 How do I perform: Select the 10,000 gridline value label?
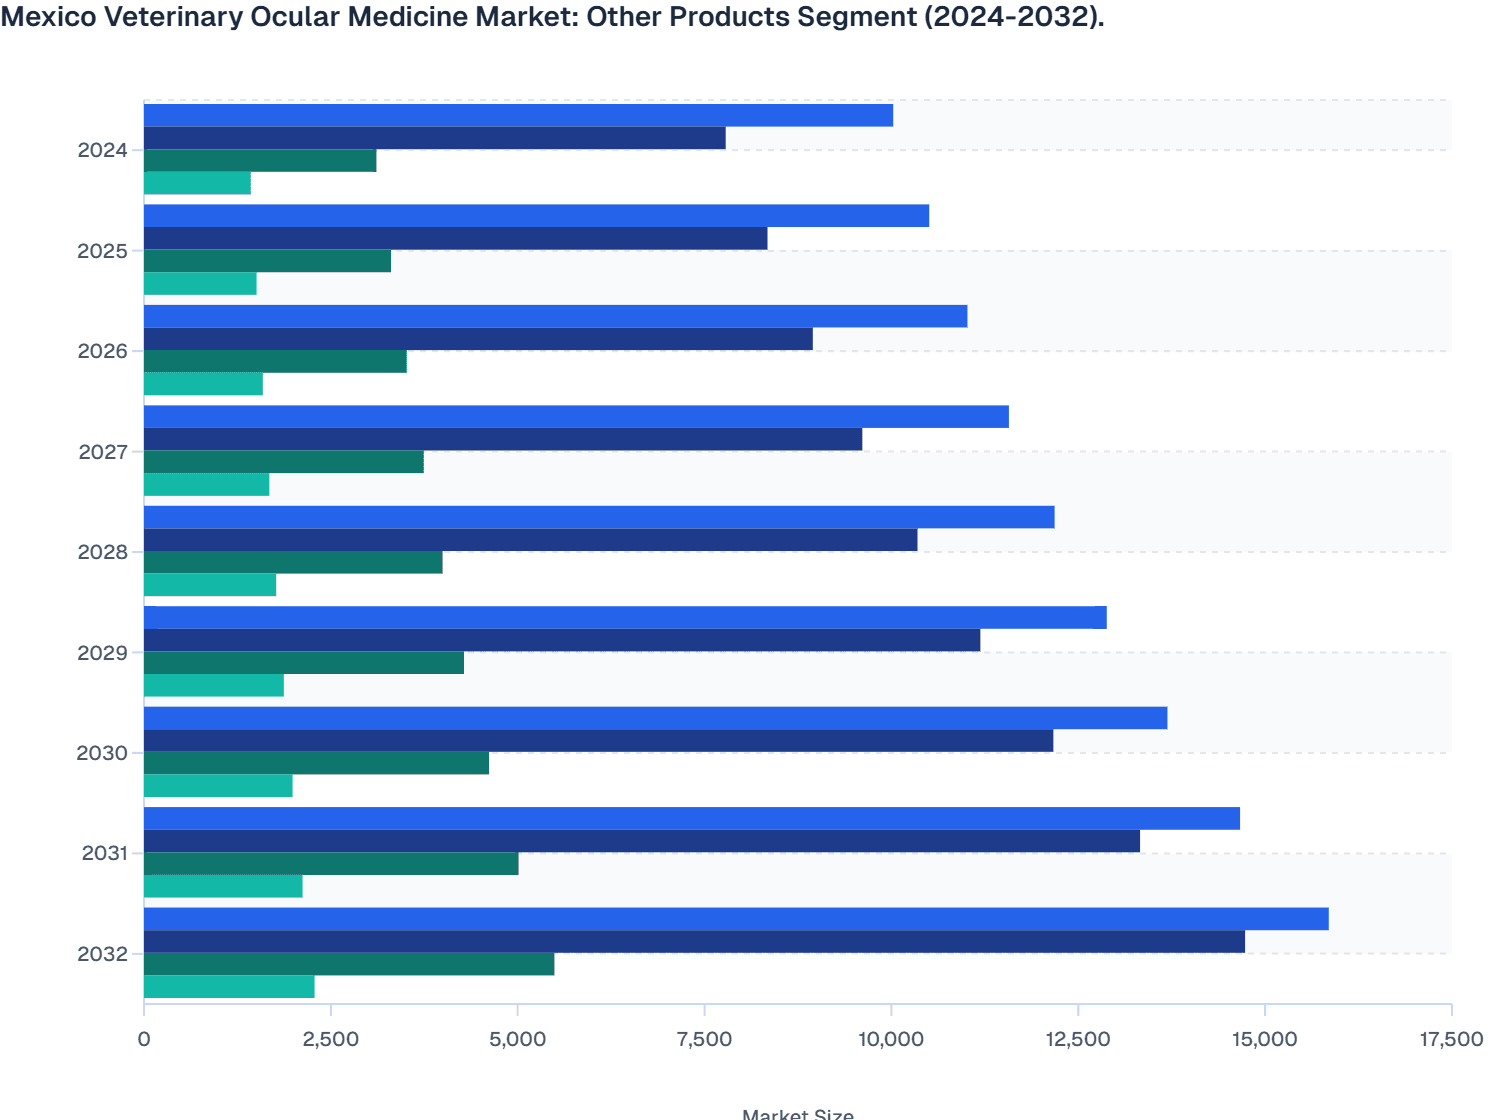coord(889,1040)
